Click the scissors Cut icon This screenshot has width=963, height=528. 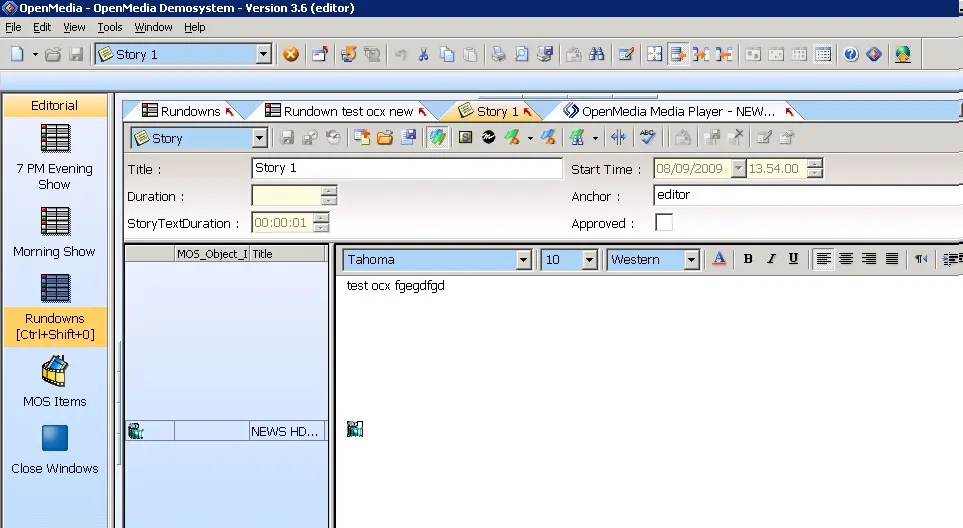(x=424, y=55)
